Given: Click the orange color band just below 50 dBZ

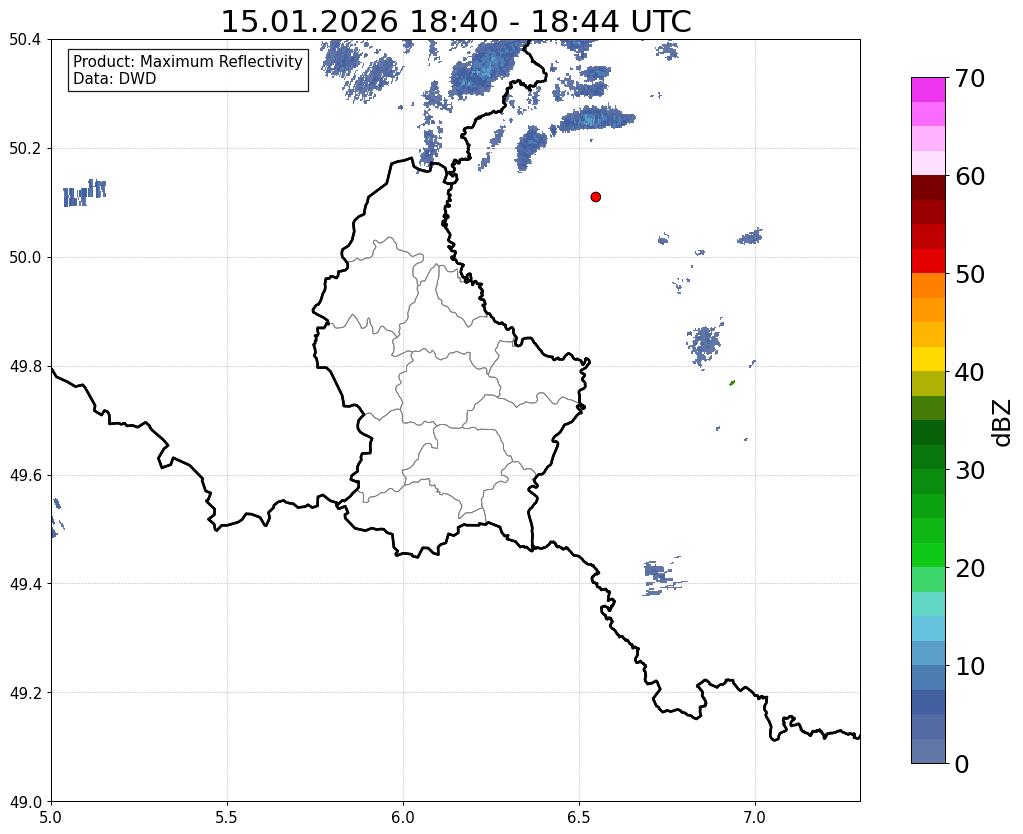Looking at the screenshot, I should 928,286.
